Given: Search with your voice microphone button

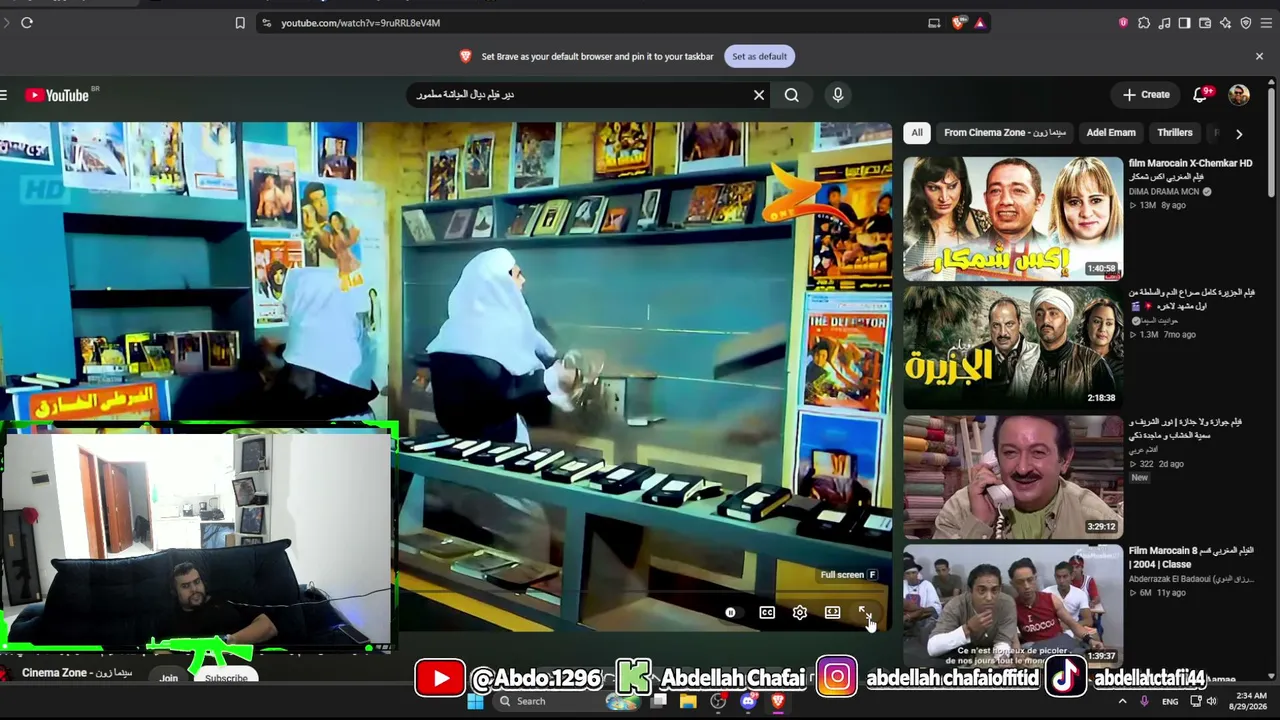Looking at the screenshot, I should pyautogui.click(x=838, y=95).
